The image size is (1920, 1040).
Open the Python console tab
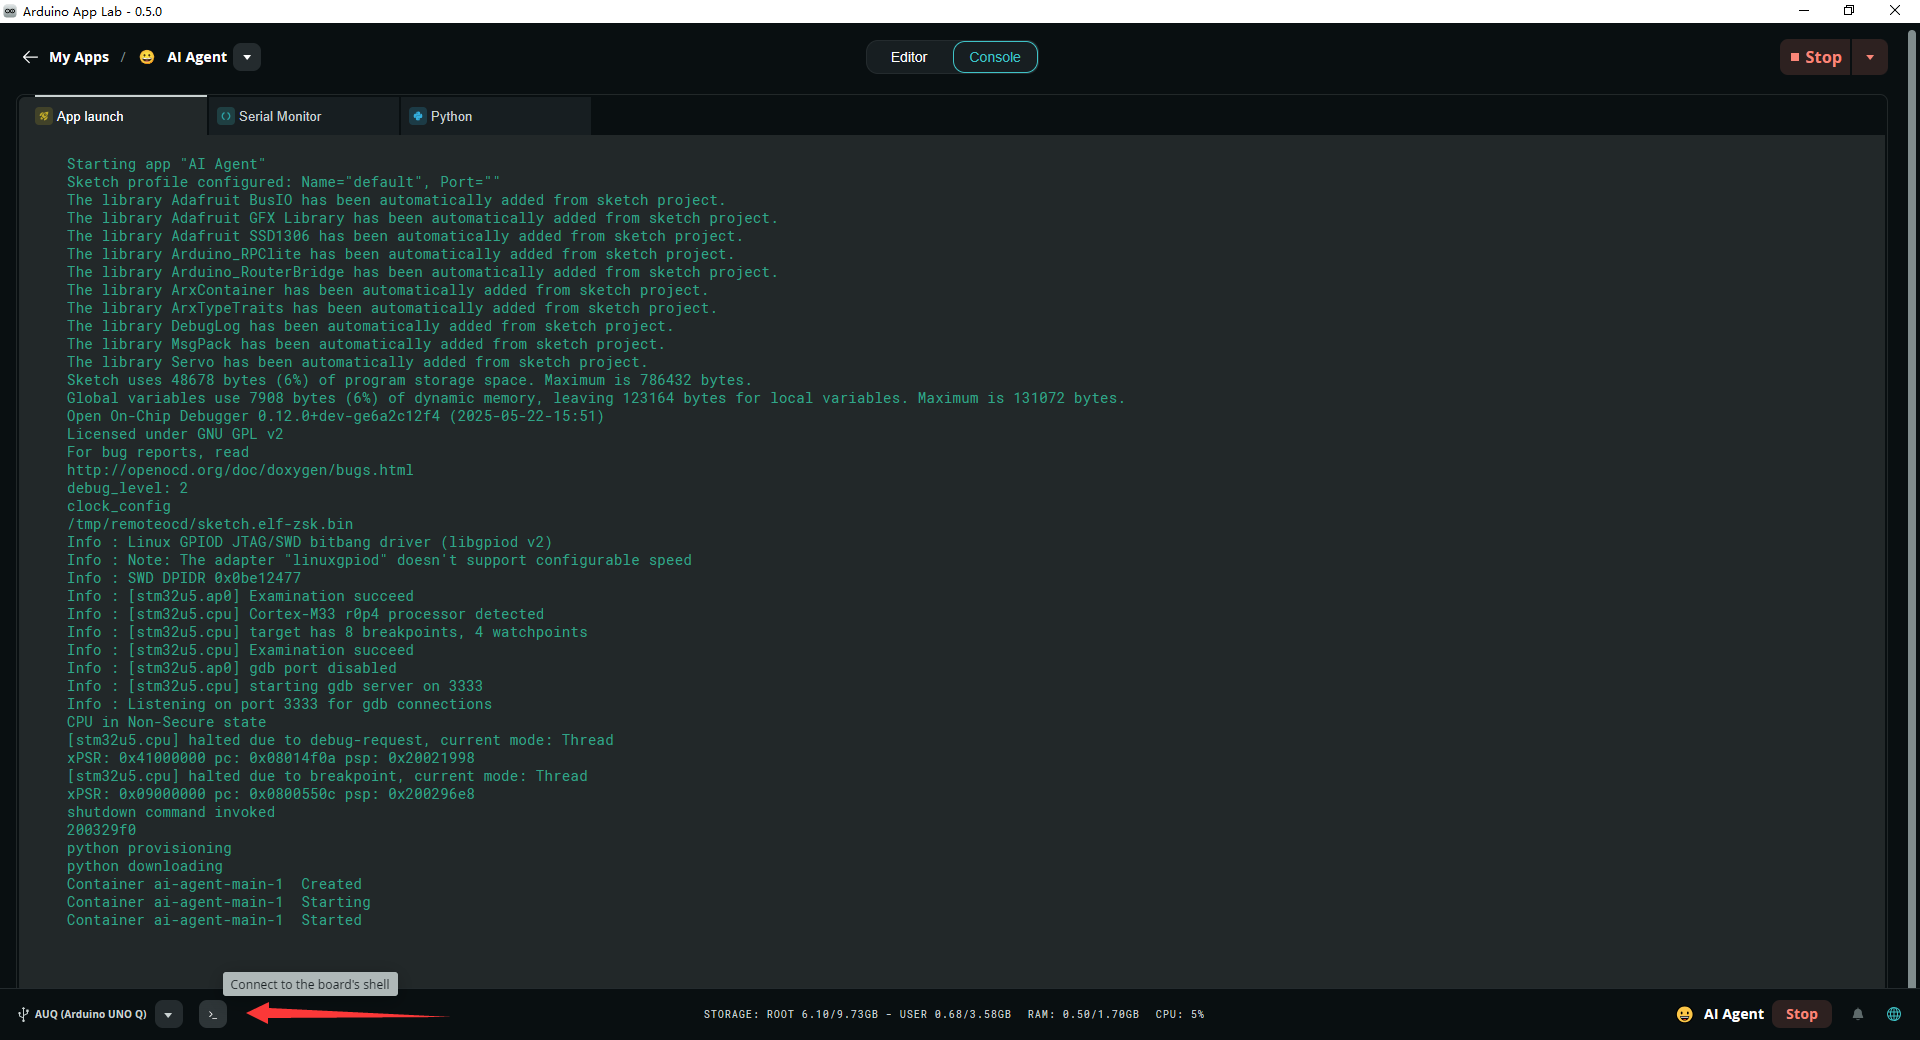pos(496,116)
